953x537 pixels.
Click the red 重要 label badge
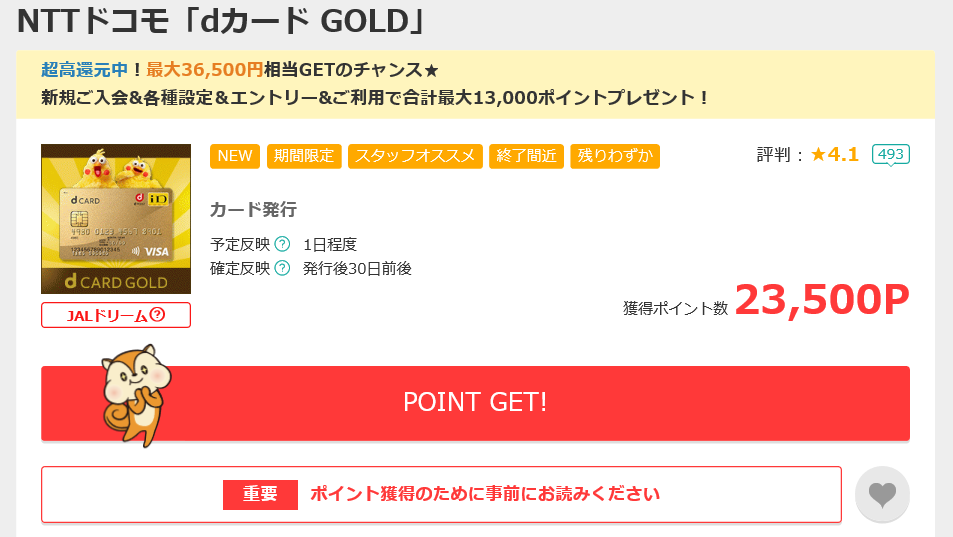260,494
